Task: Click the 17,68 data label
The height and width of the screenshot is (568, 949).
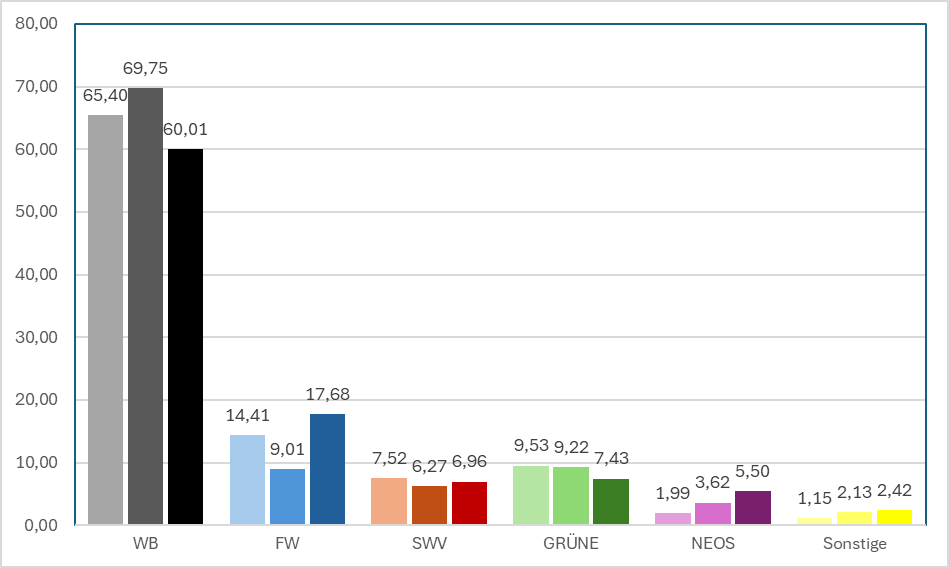Action: click(x=327, y=395)
